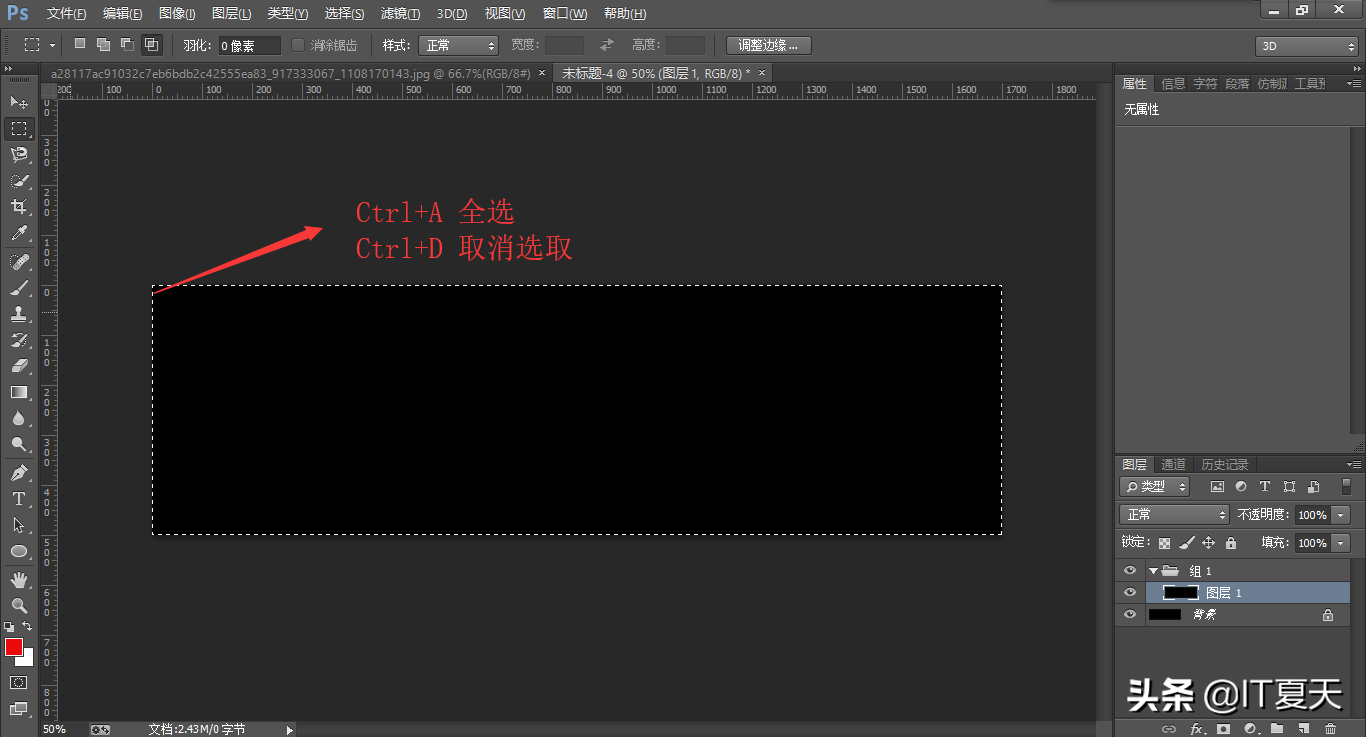Enable the 消除锯齿 checkbox
This screenshot has width=1366, height=737.
298,45
